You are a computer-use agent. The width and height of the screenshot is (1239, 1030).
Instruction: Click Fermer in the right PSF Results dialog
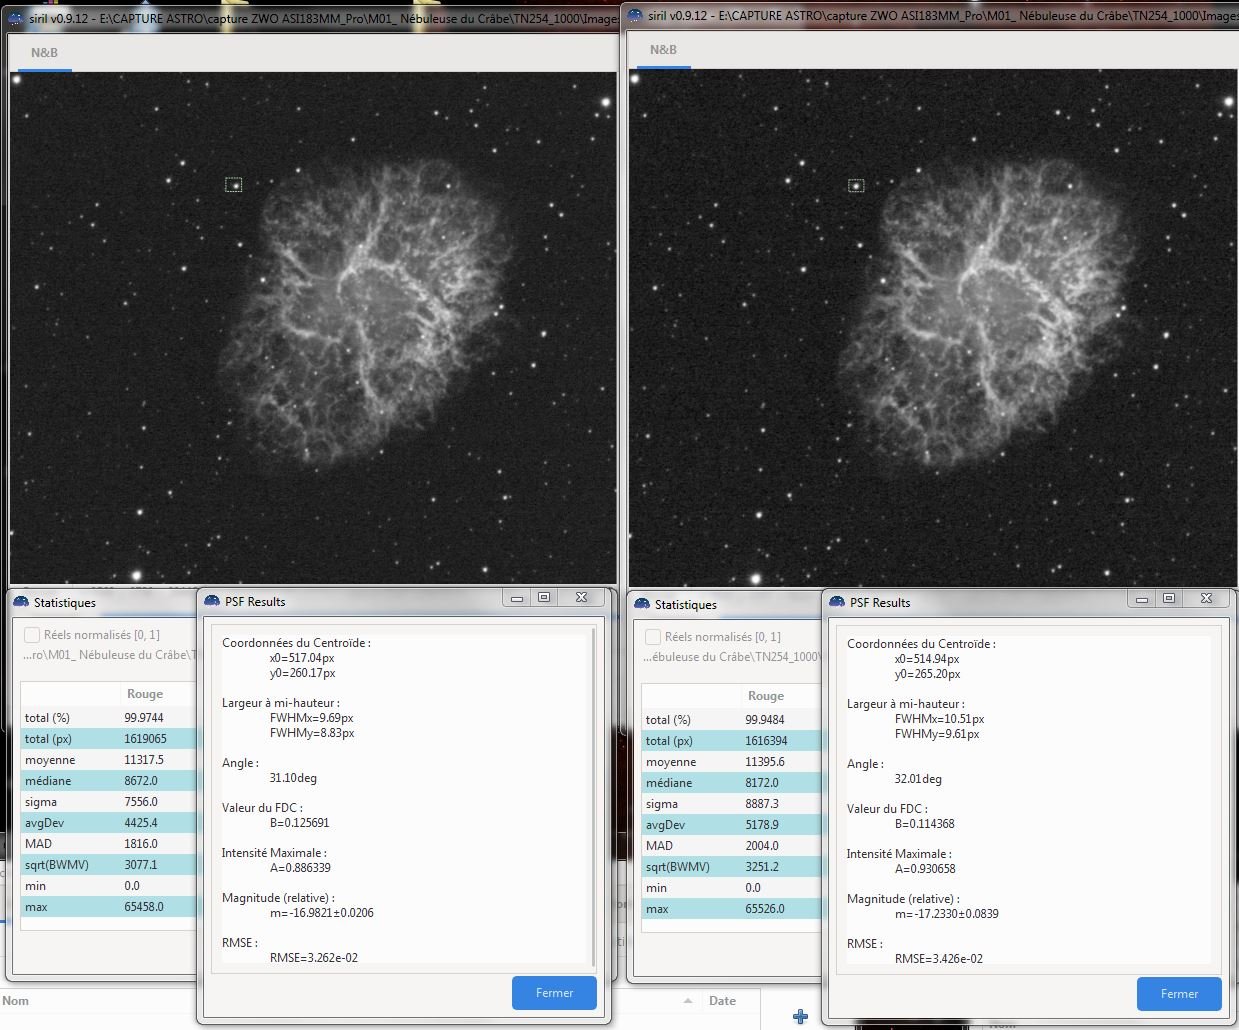(1179, 994)
